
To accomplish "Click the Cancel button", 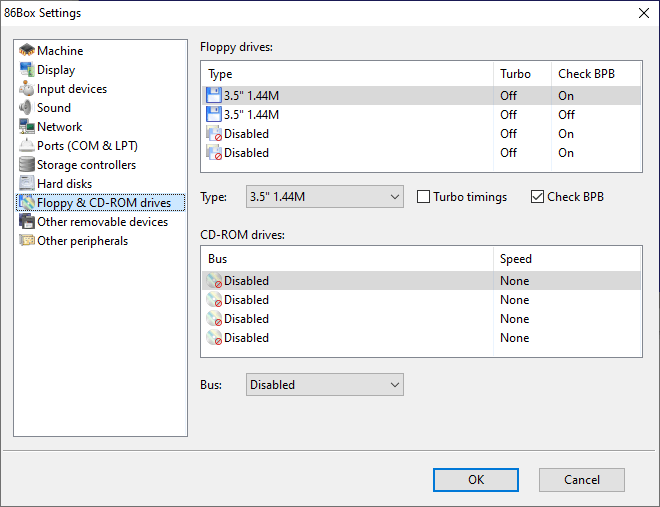I will (581, 479).
